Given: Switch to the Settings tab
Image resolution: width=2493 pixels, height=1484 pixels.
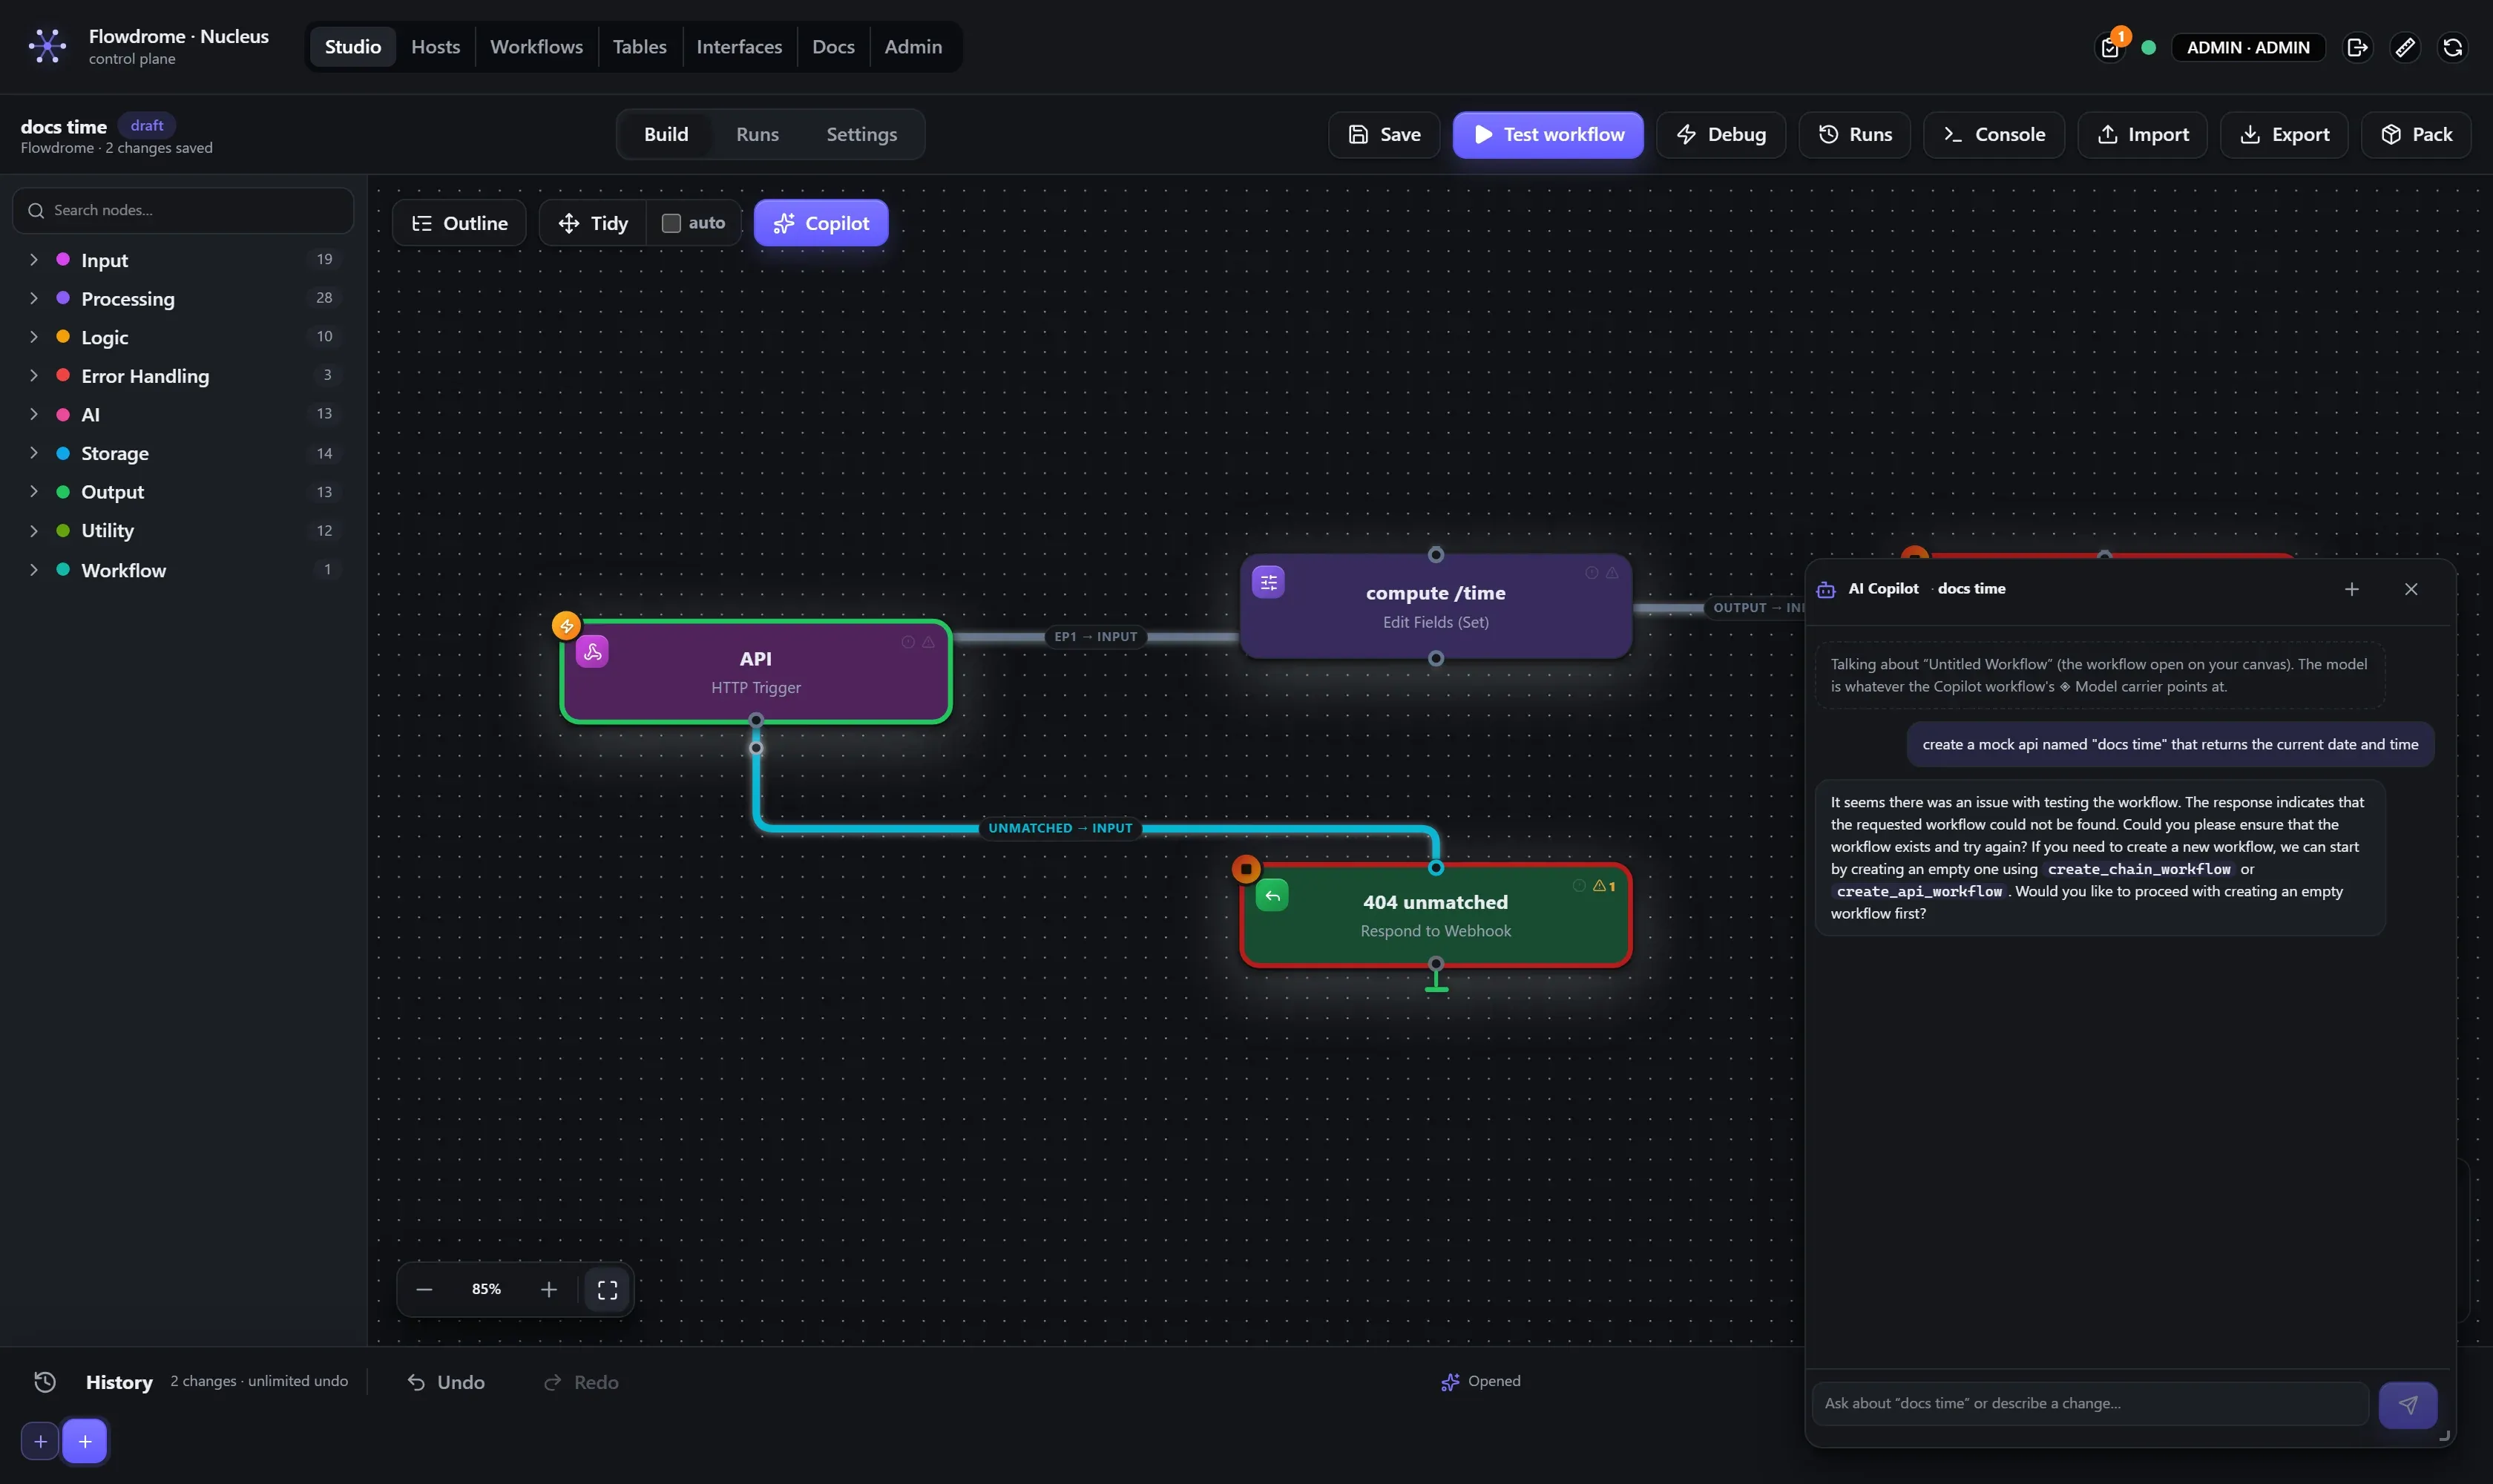Looking at the screenshot, I should [861, 135].
